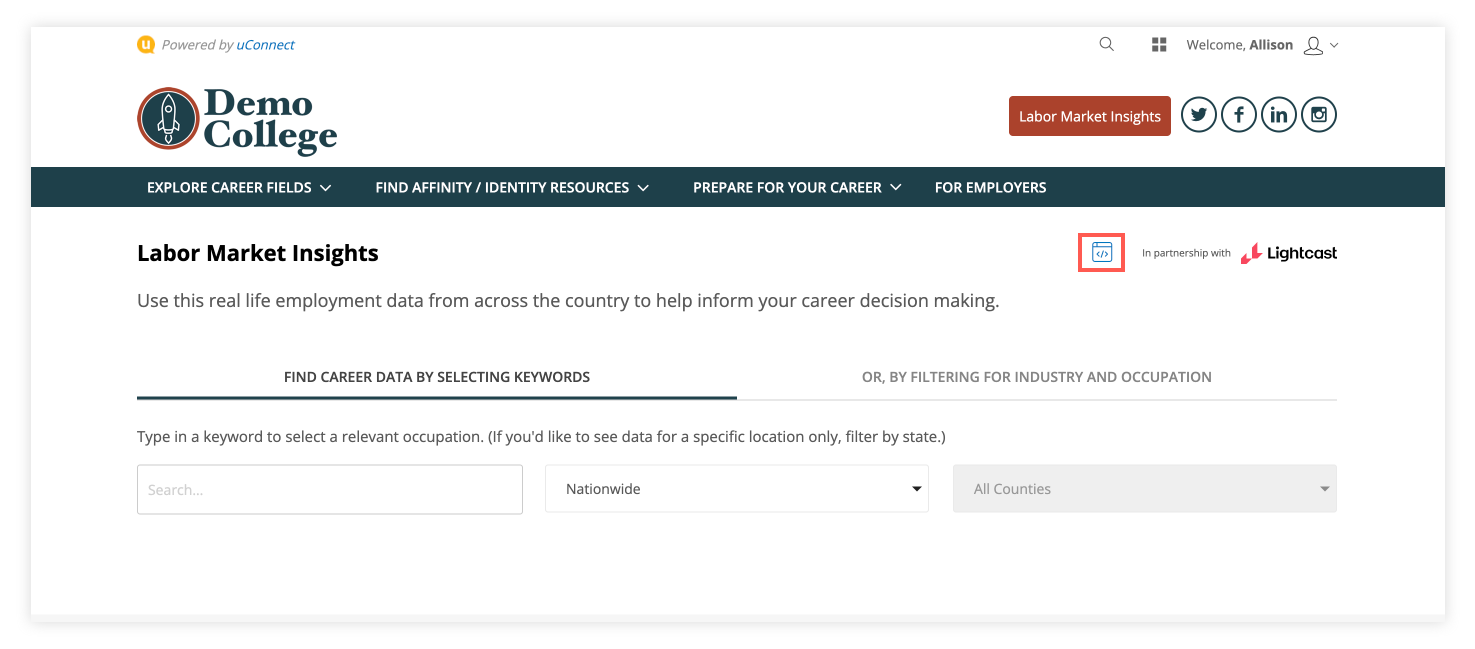Open the Facebook social icon
The height and width of the screenshot is (649, 1475).
[x=1239, y=116]
